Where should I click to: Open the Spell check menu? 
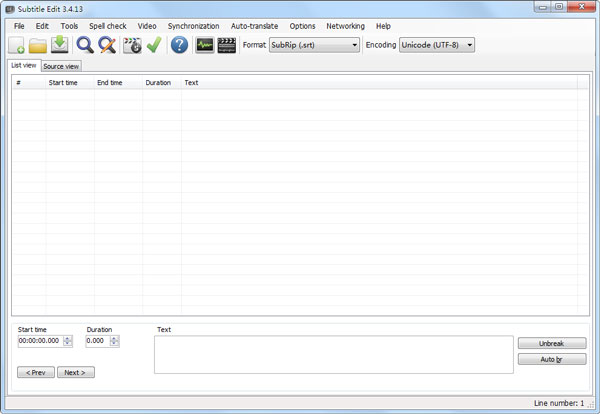[108, 26]
